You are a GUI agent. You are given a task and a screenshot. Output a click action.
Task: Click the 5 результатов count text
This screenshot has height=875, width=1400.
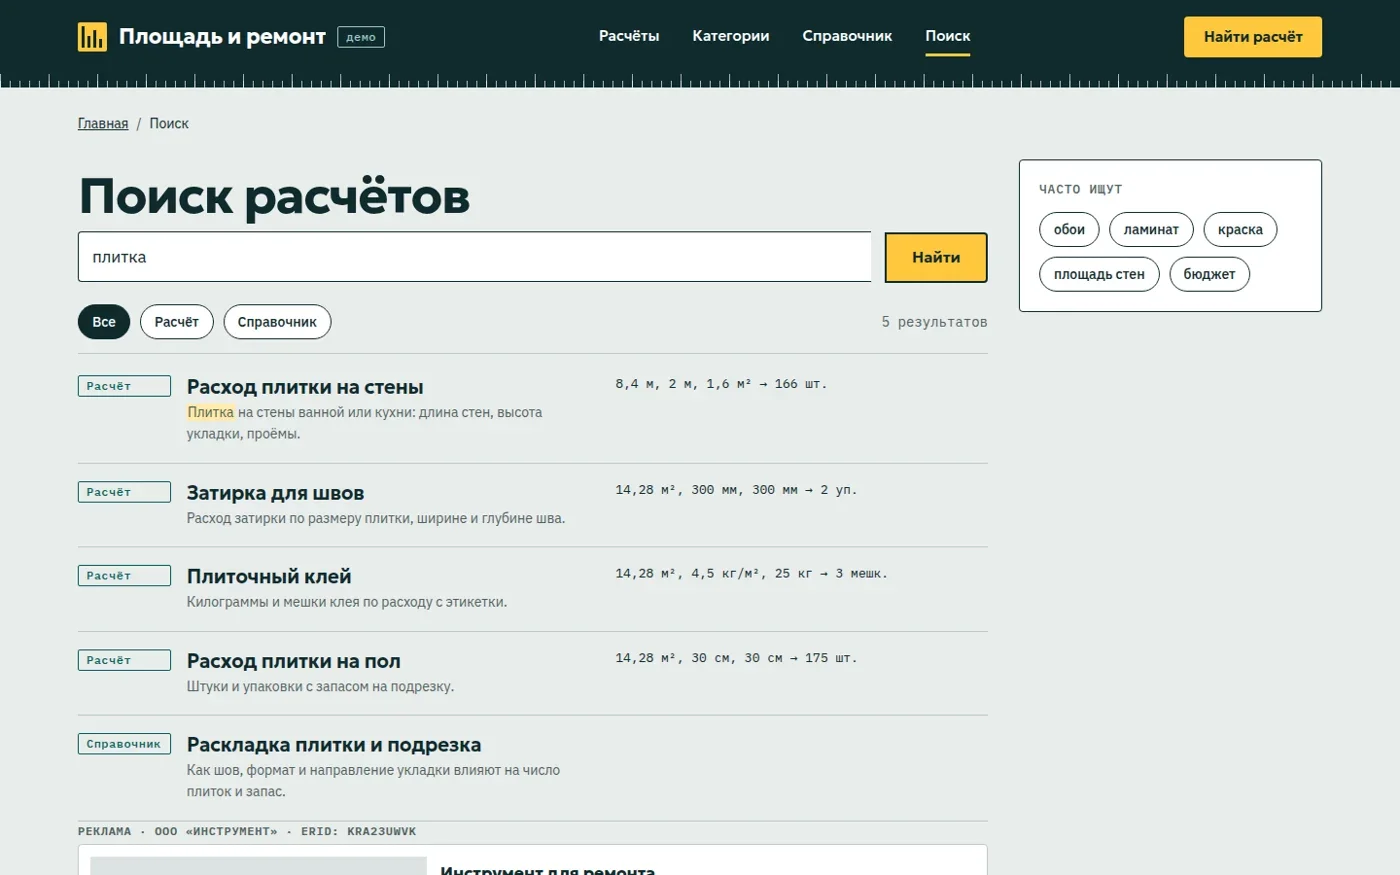[x=934, y=322]
